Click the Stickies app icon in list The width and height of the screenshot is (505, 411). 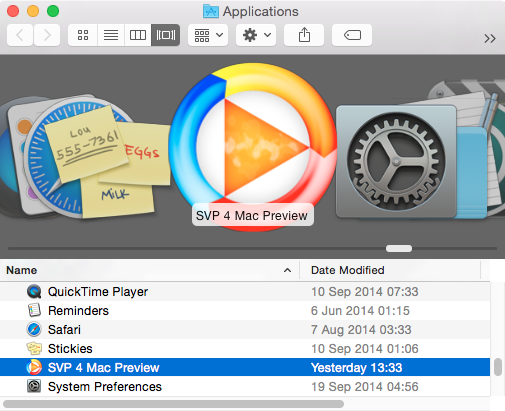coord(34,348)
